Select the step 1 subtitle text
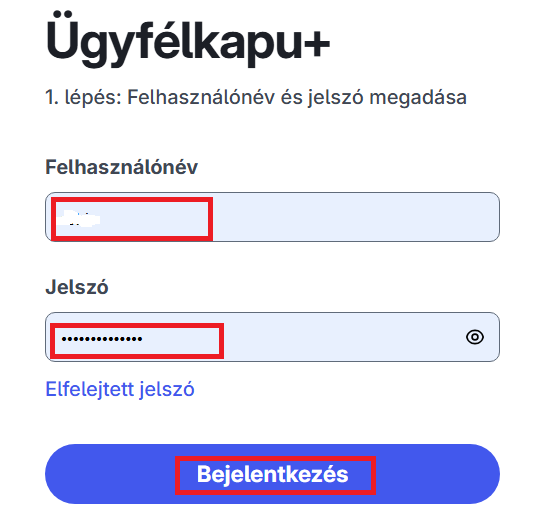This screenshot has height=519, width=544. (256, 97)
